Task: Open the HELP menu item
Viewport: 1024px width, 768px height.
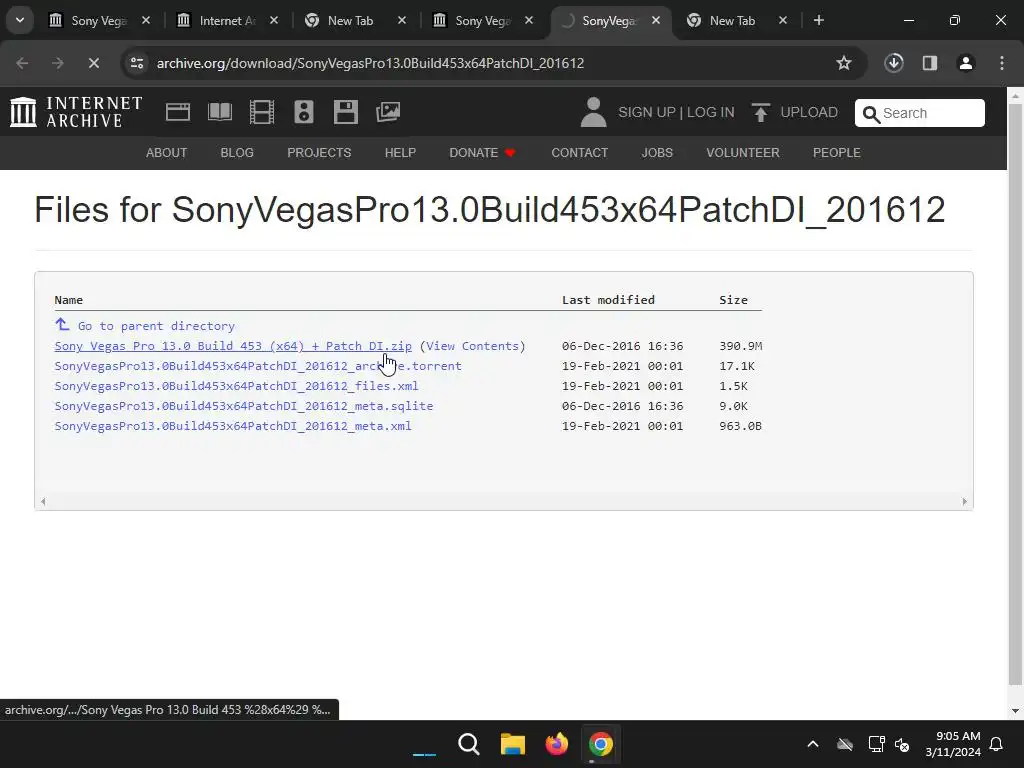Action: (400, 153)
